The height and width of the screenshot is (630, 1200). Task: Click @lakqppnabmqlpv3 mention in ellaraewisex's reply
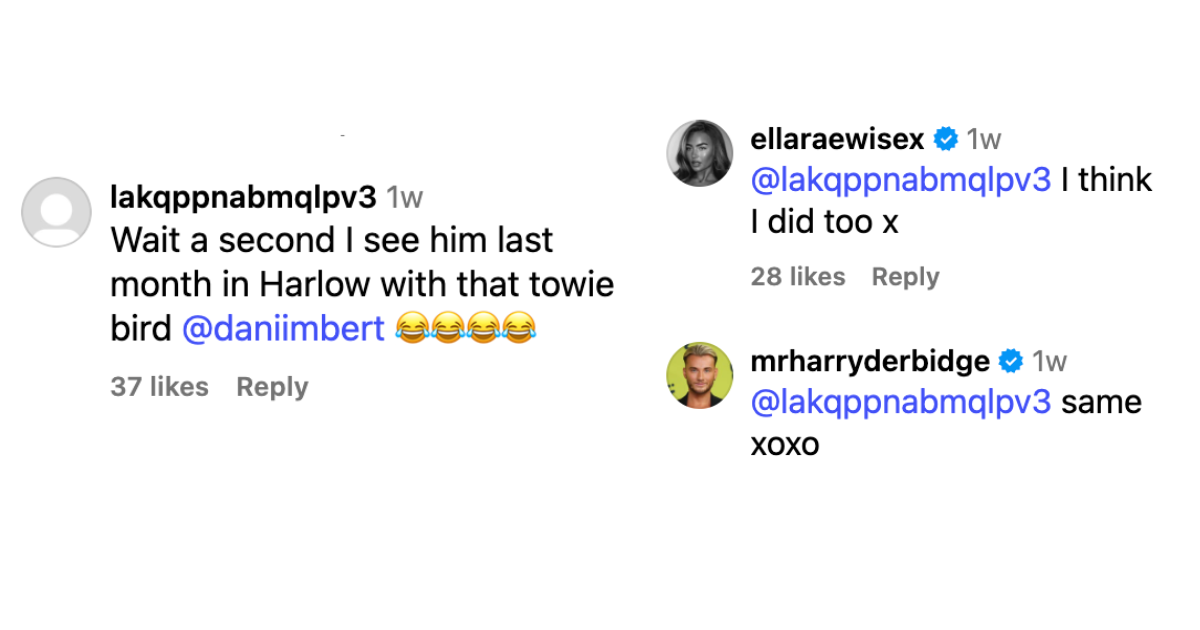(901, 180)
